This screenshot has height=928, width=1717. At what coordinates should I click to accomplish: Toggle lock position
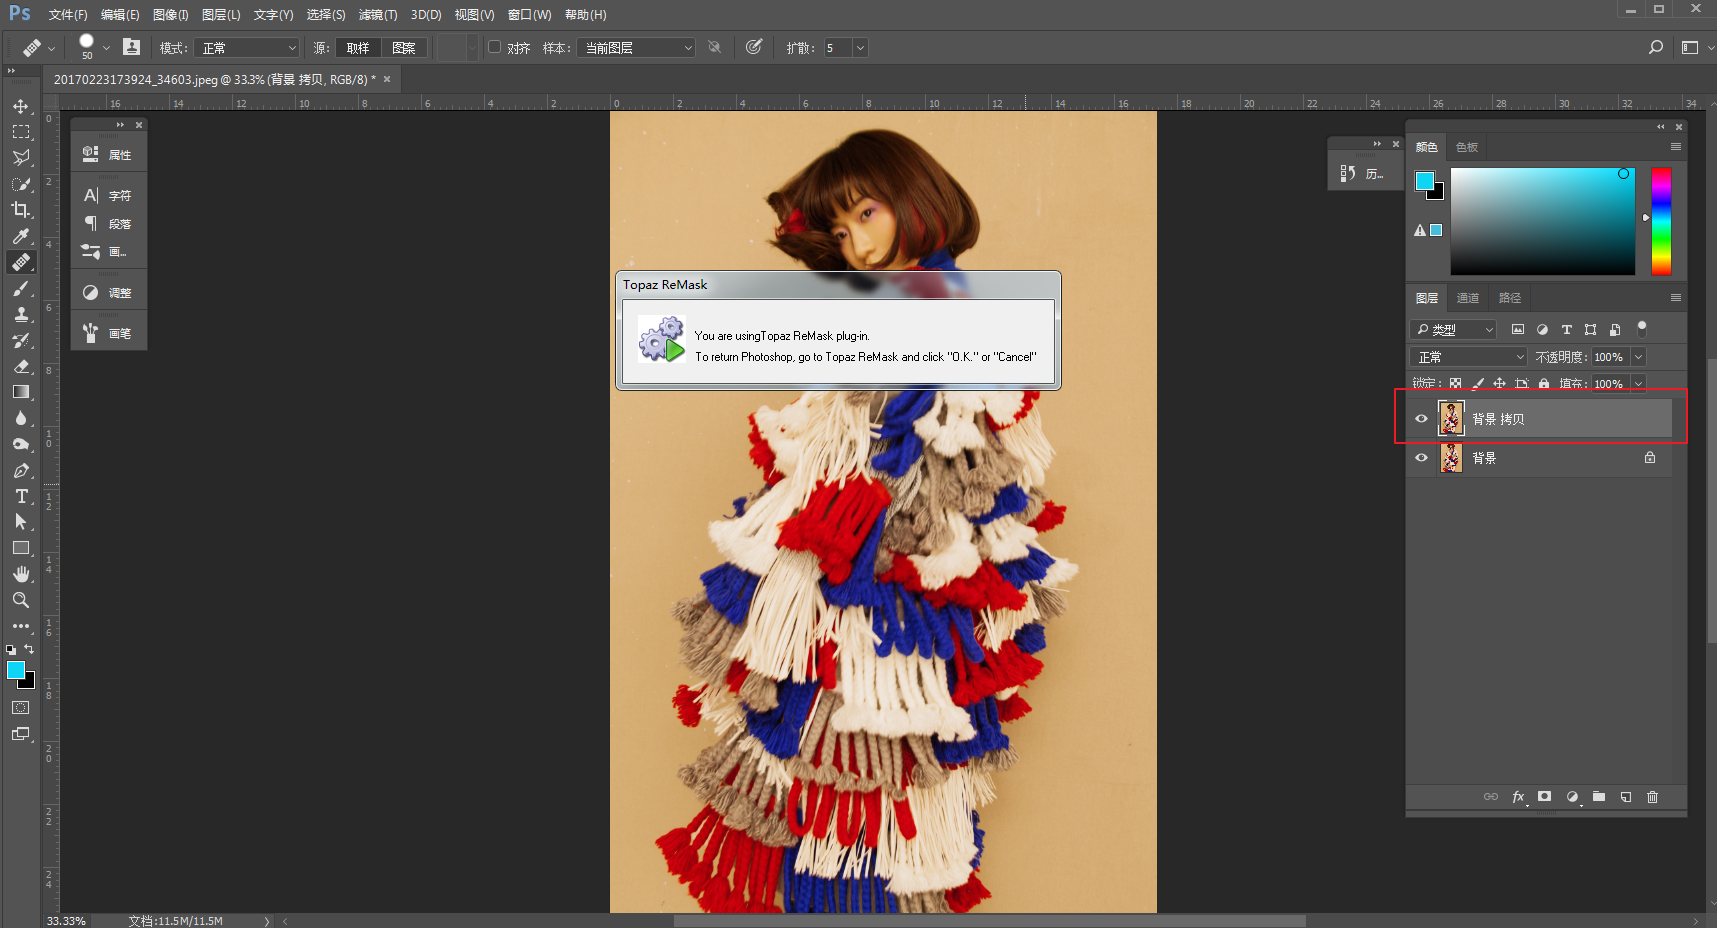click(x=1499, y=384)
